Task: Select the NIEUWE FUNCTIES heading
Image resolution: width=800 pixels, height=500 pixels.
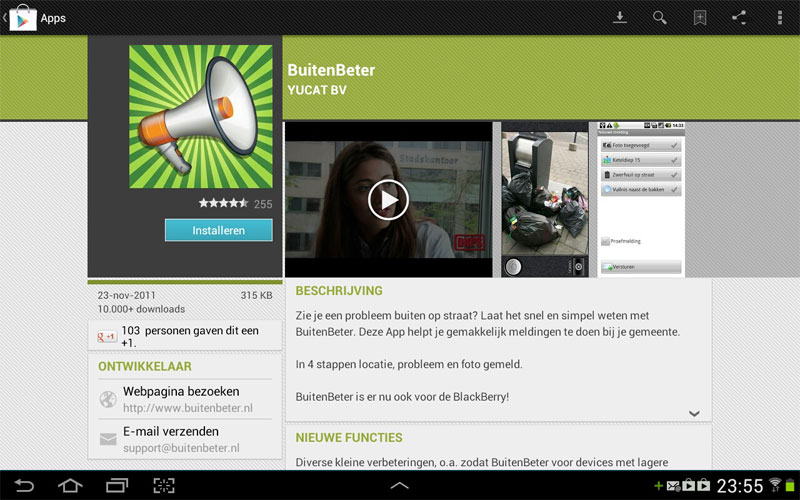Action: 349,438
